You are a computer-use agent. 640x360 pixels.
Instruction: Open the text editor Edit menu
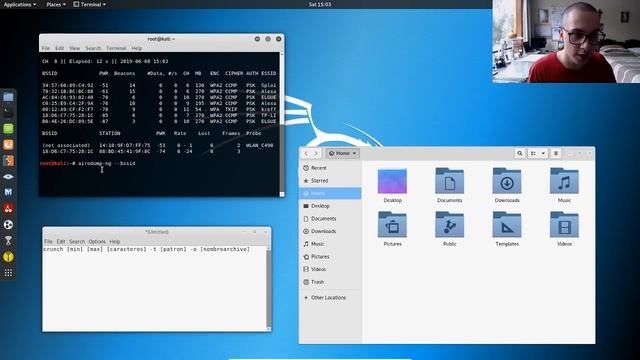(x=61, y=242)
